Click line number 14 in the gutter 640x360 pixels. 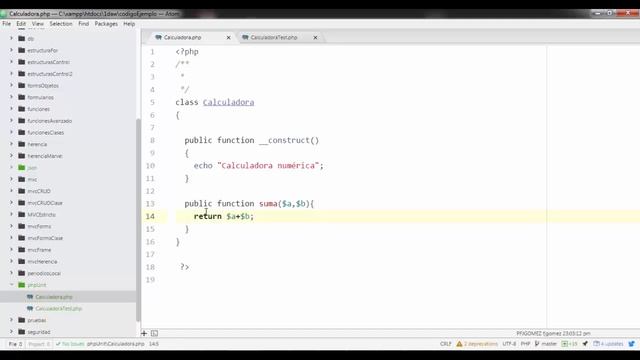(150, 216)
